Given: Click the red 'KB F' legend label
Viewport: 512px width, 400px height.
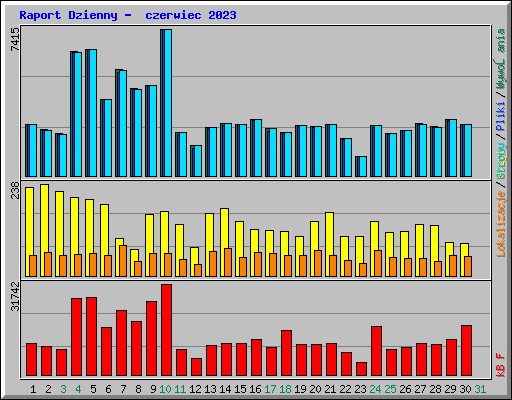Looking at the screenshot, I should 501,365.
